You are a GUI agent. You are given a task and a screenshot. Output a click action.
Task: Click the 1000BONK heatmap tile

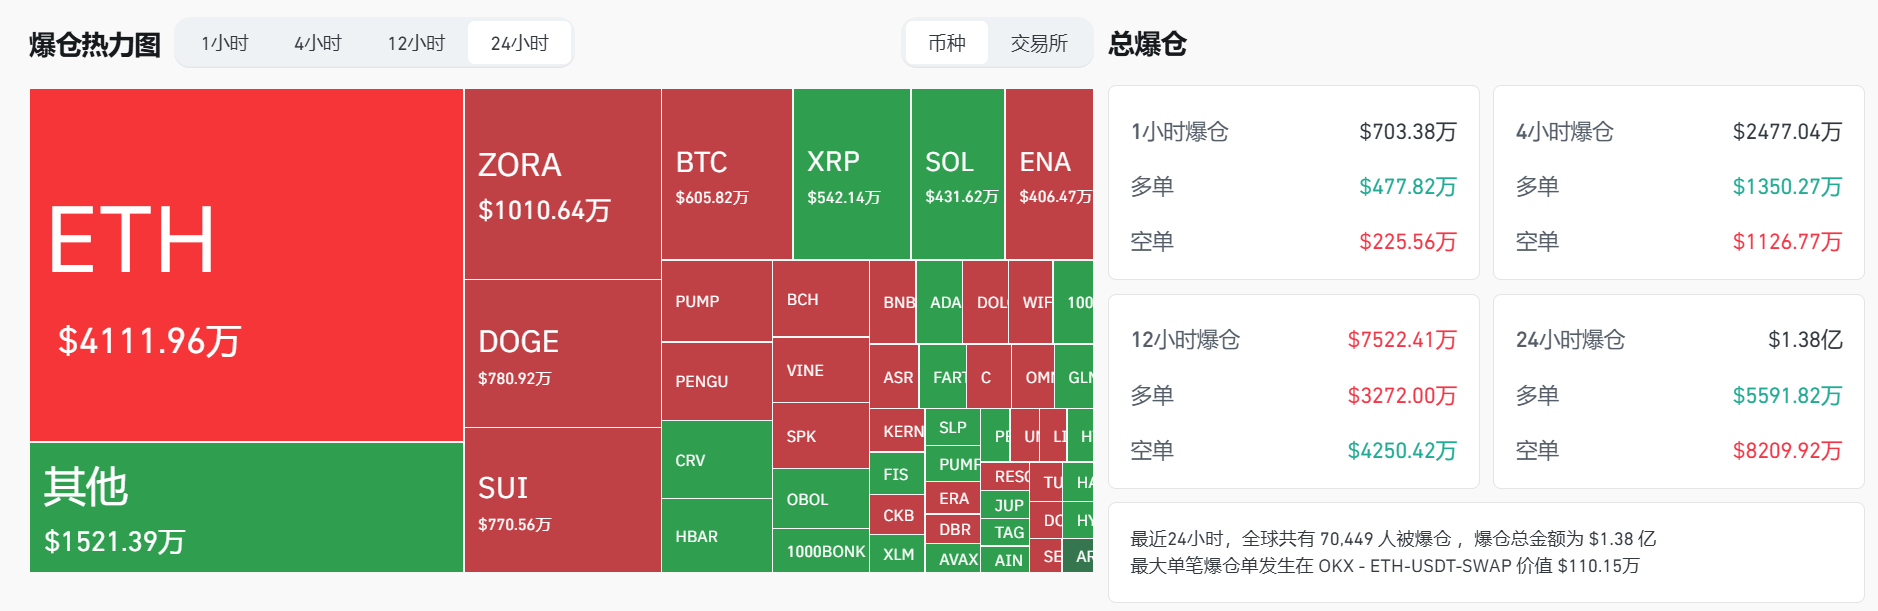coord(821,551)
